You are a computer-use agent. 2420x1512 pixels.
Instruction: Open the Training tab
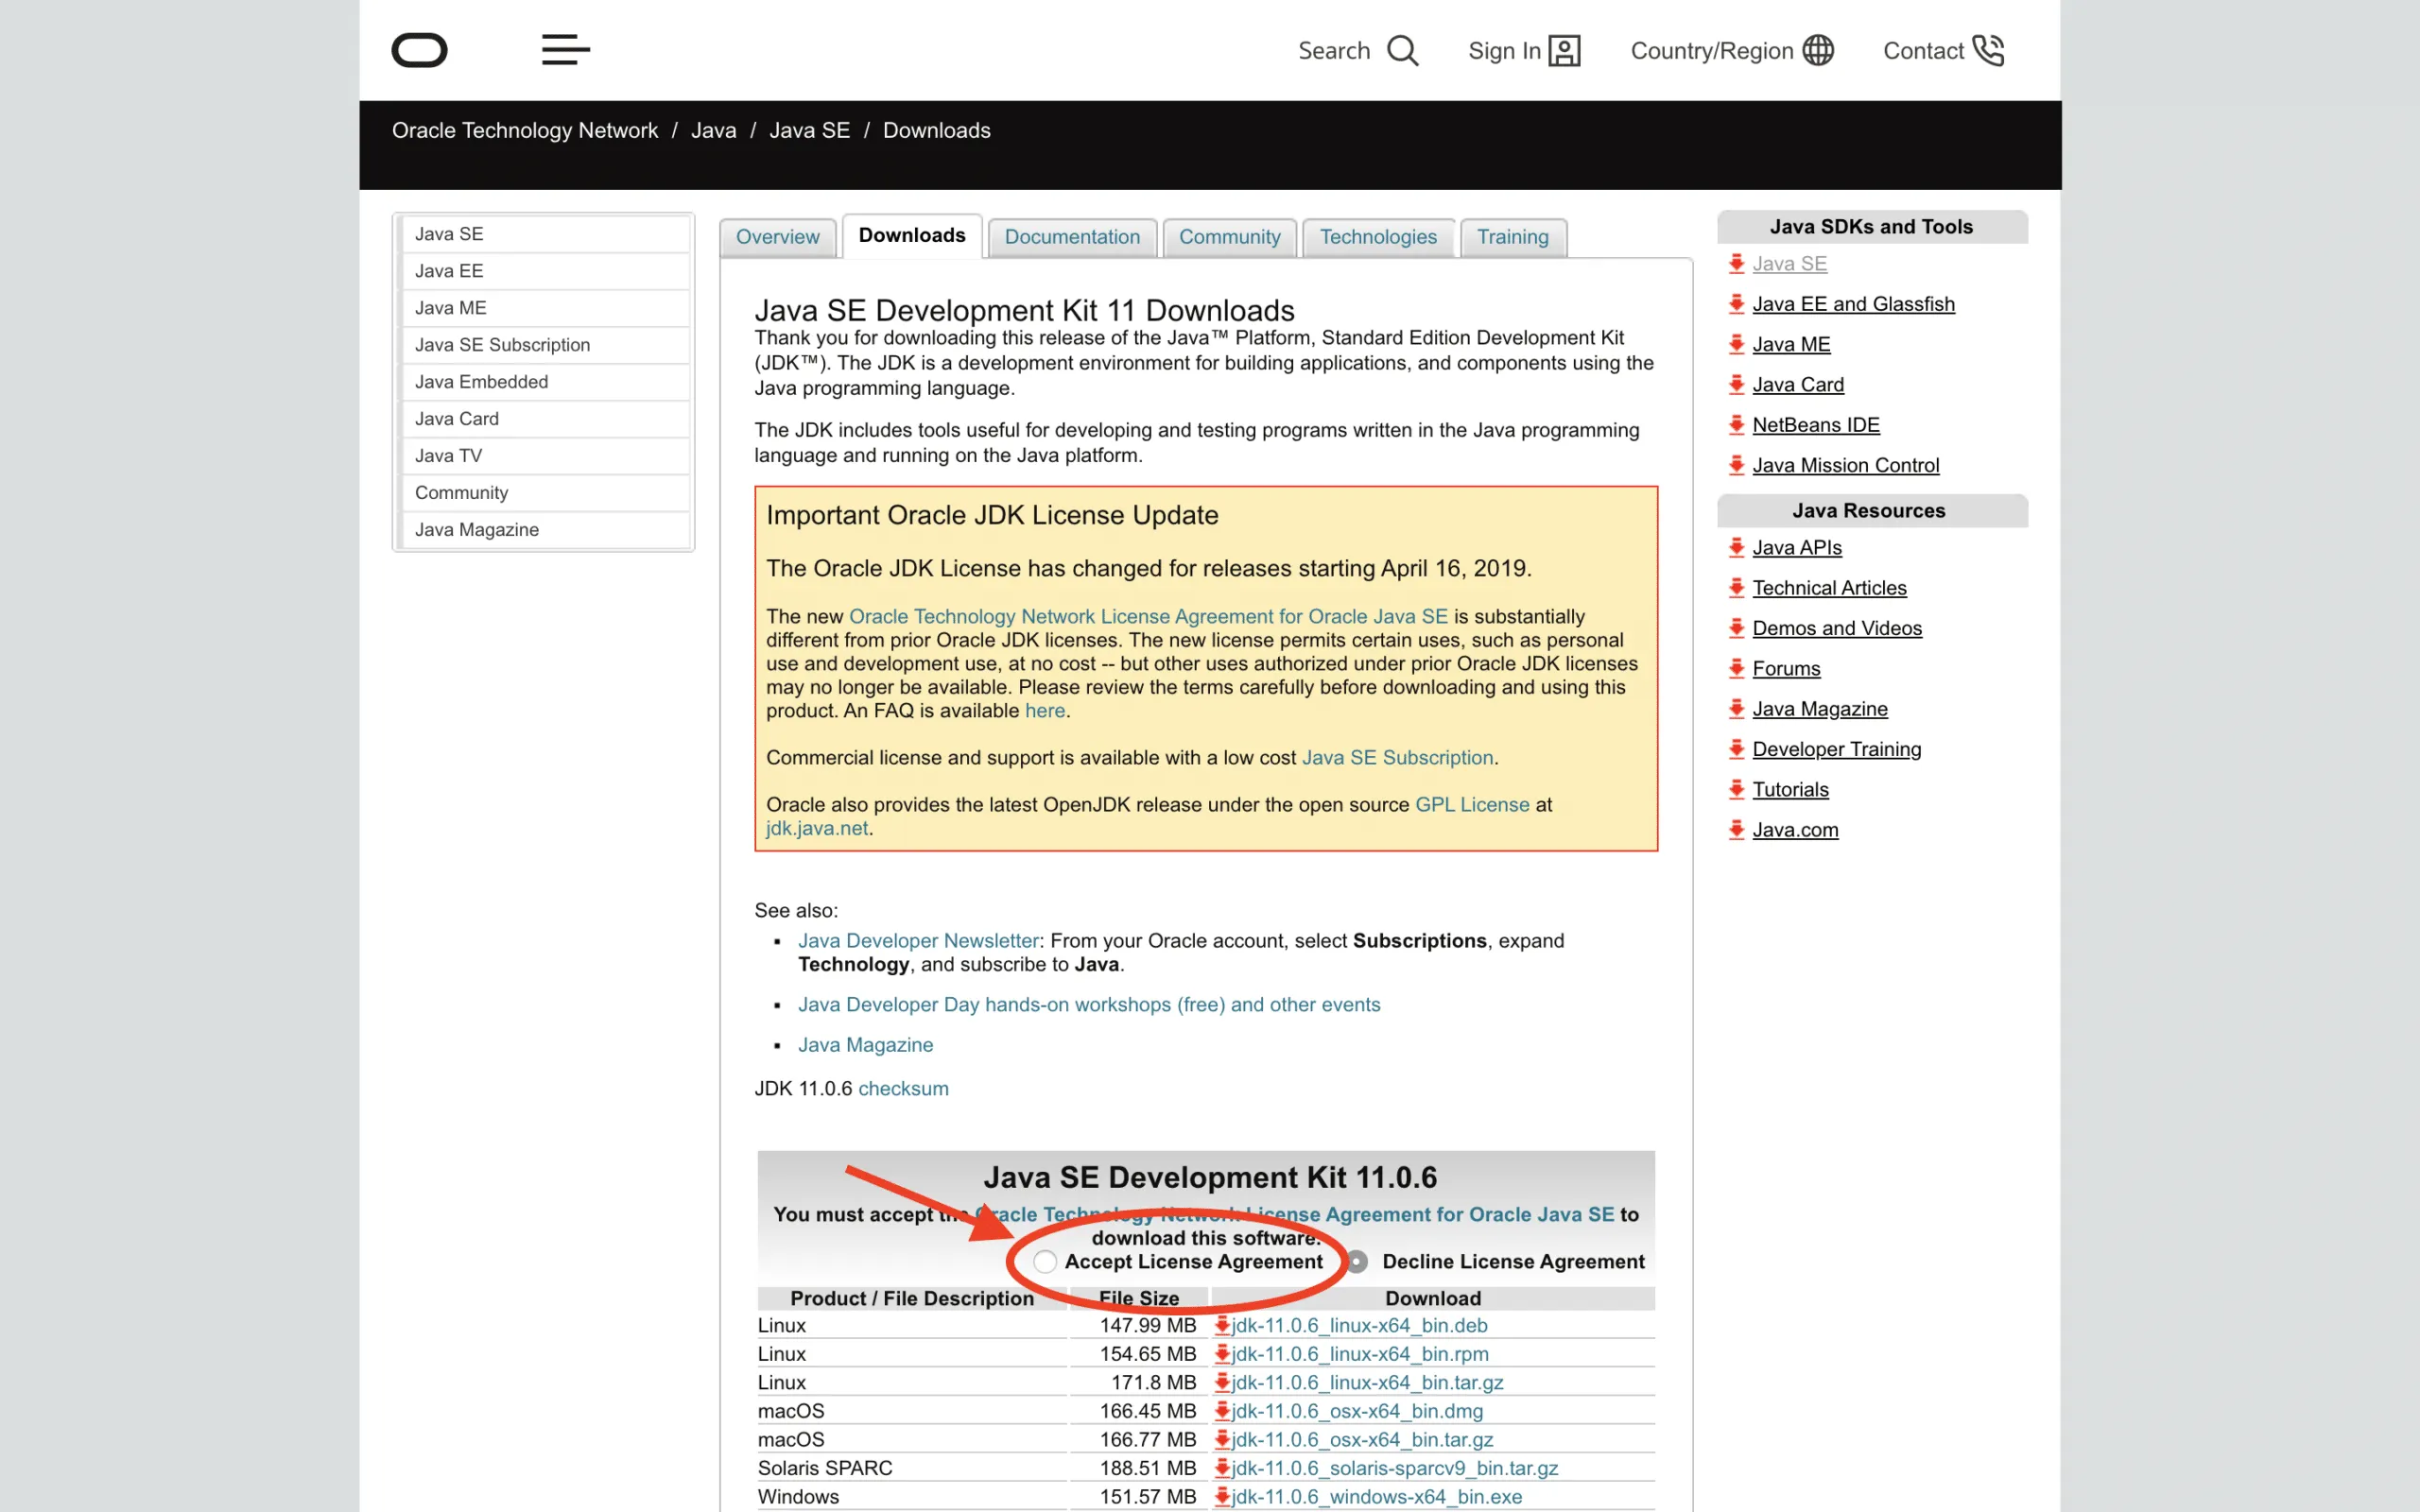[1512, 237]
